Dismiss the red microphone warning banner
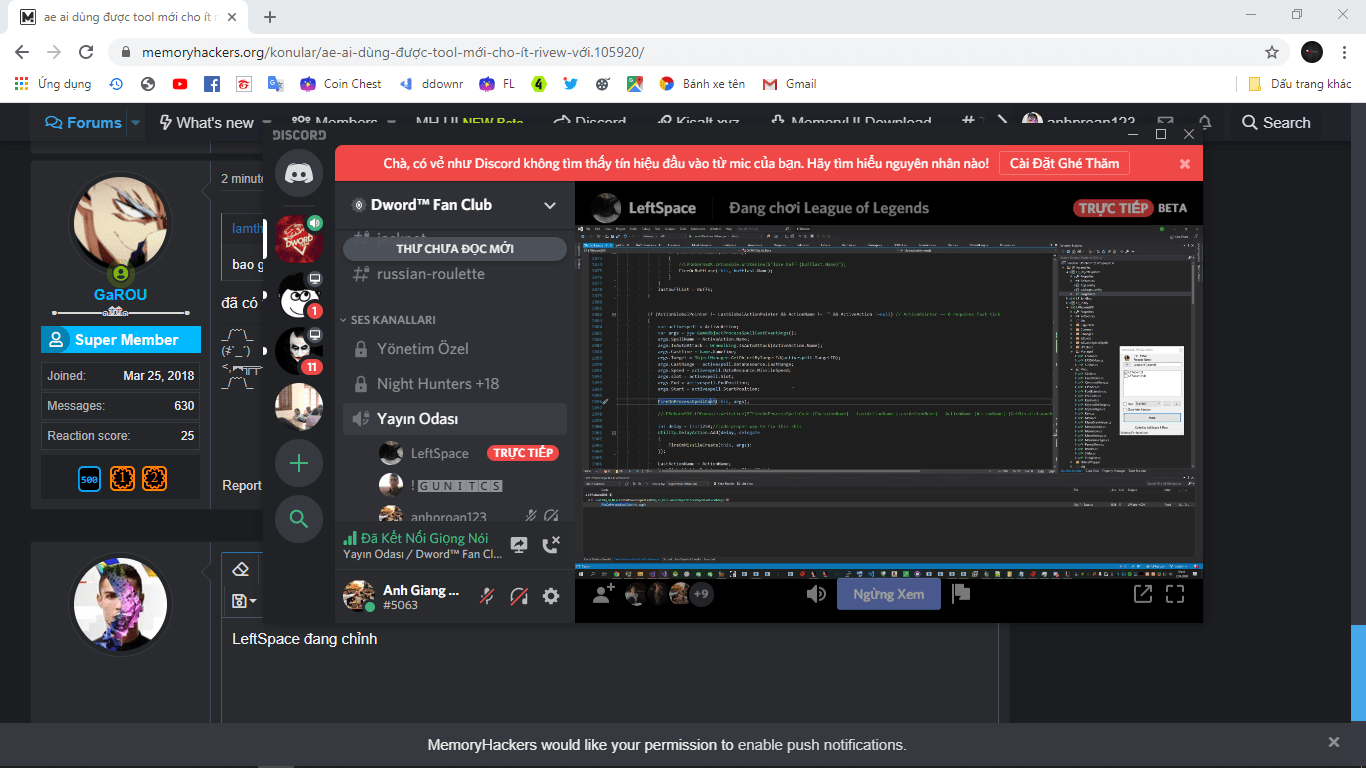Image resolution: width=1366 pixels, height=768 pixels. pos(1185,164)
